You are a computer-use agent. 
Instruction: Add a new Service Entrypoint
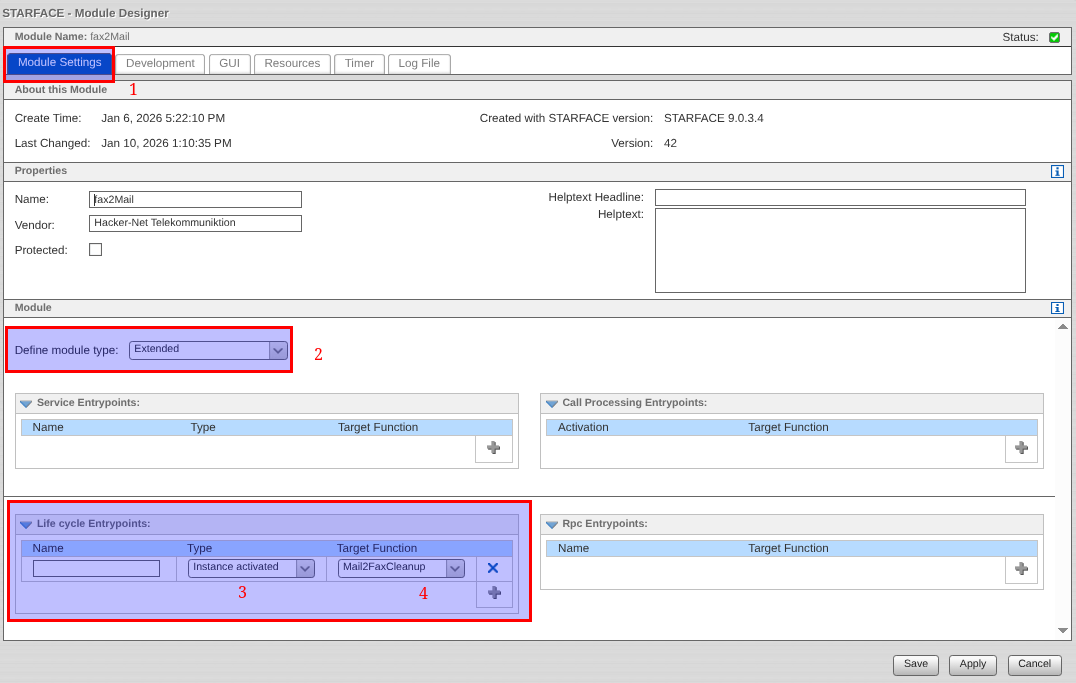coord(493,448)
